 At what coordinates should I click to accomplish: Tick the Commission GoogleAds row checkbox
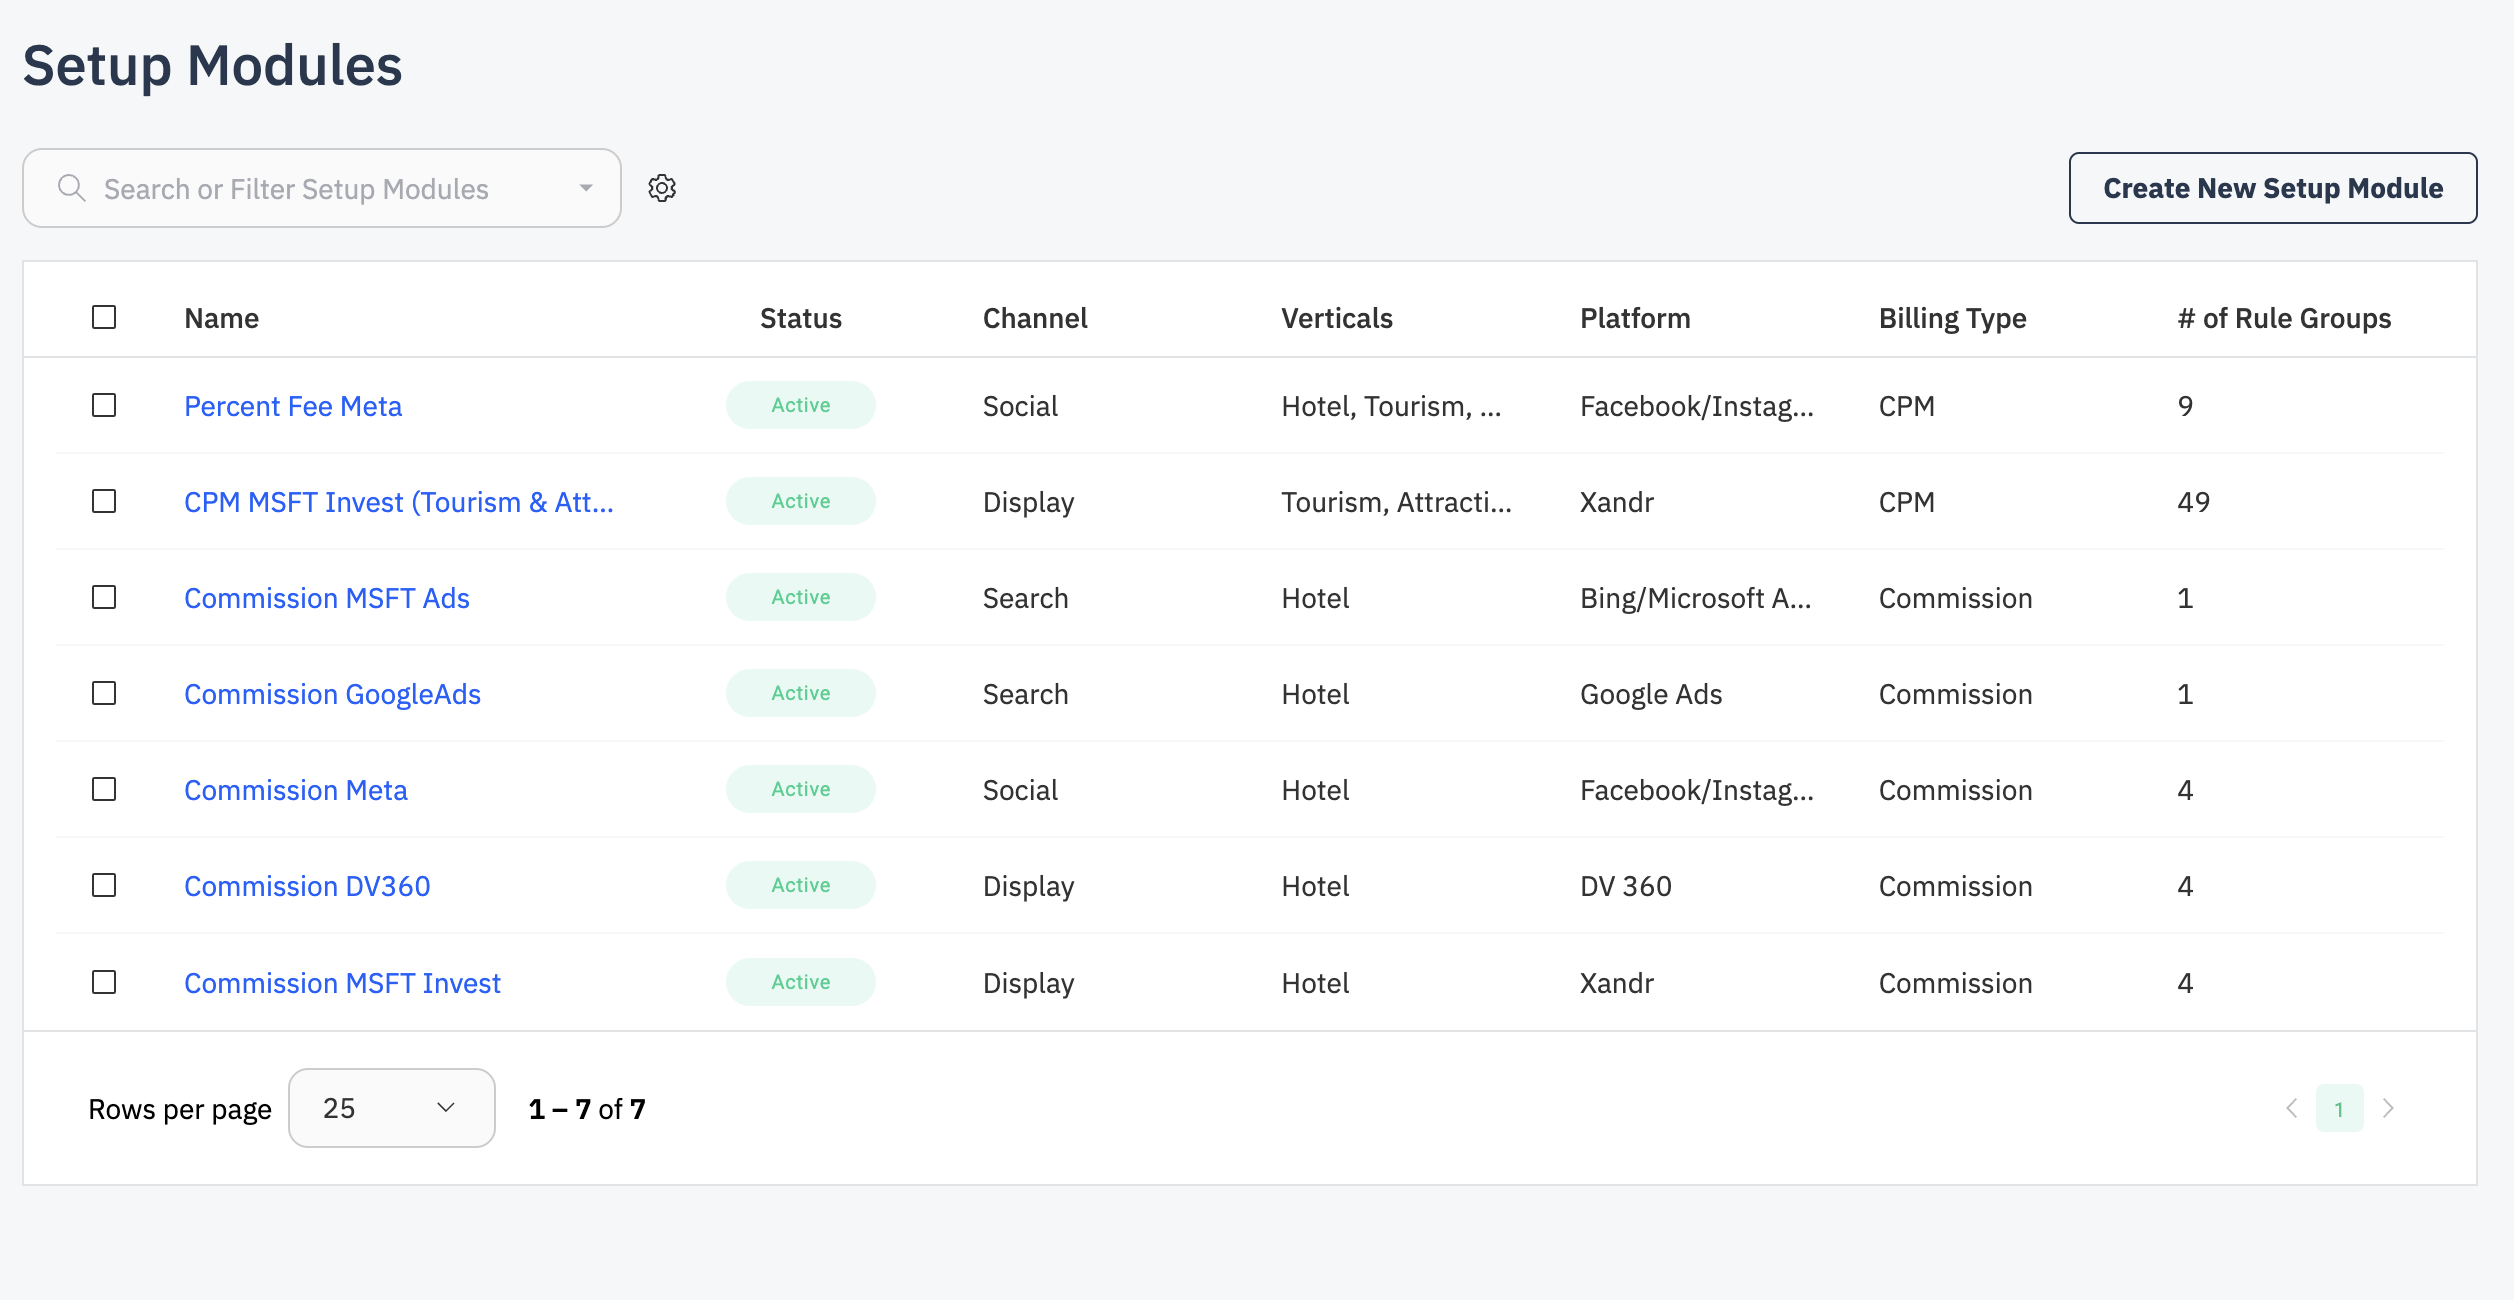(104, 693)
